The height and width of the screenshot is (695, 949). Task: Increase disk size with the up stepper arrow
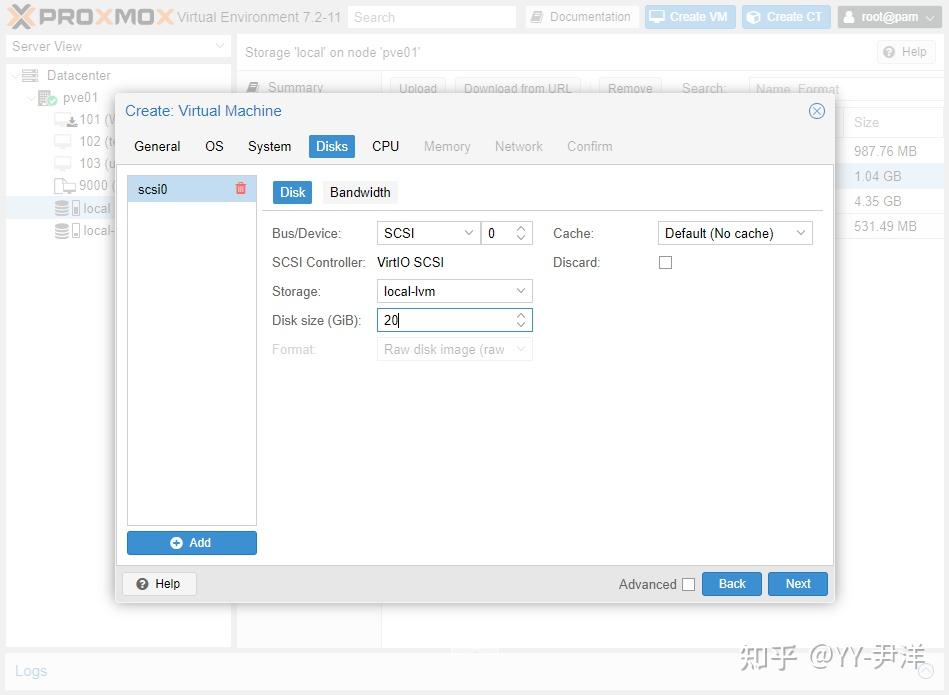[x=521, y=315]
